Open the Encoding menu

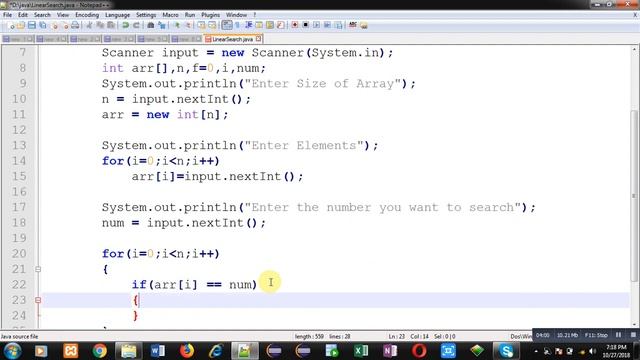click(x=87, y=15)
